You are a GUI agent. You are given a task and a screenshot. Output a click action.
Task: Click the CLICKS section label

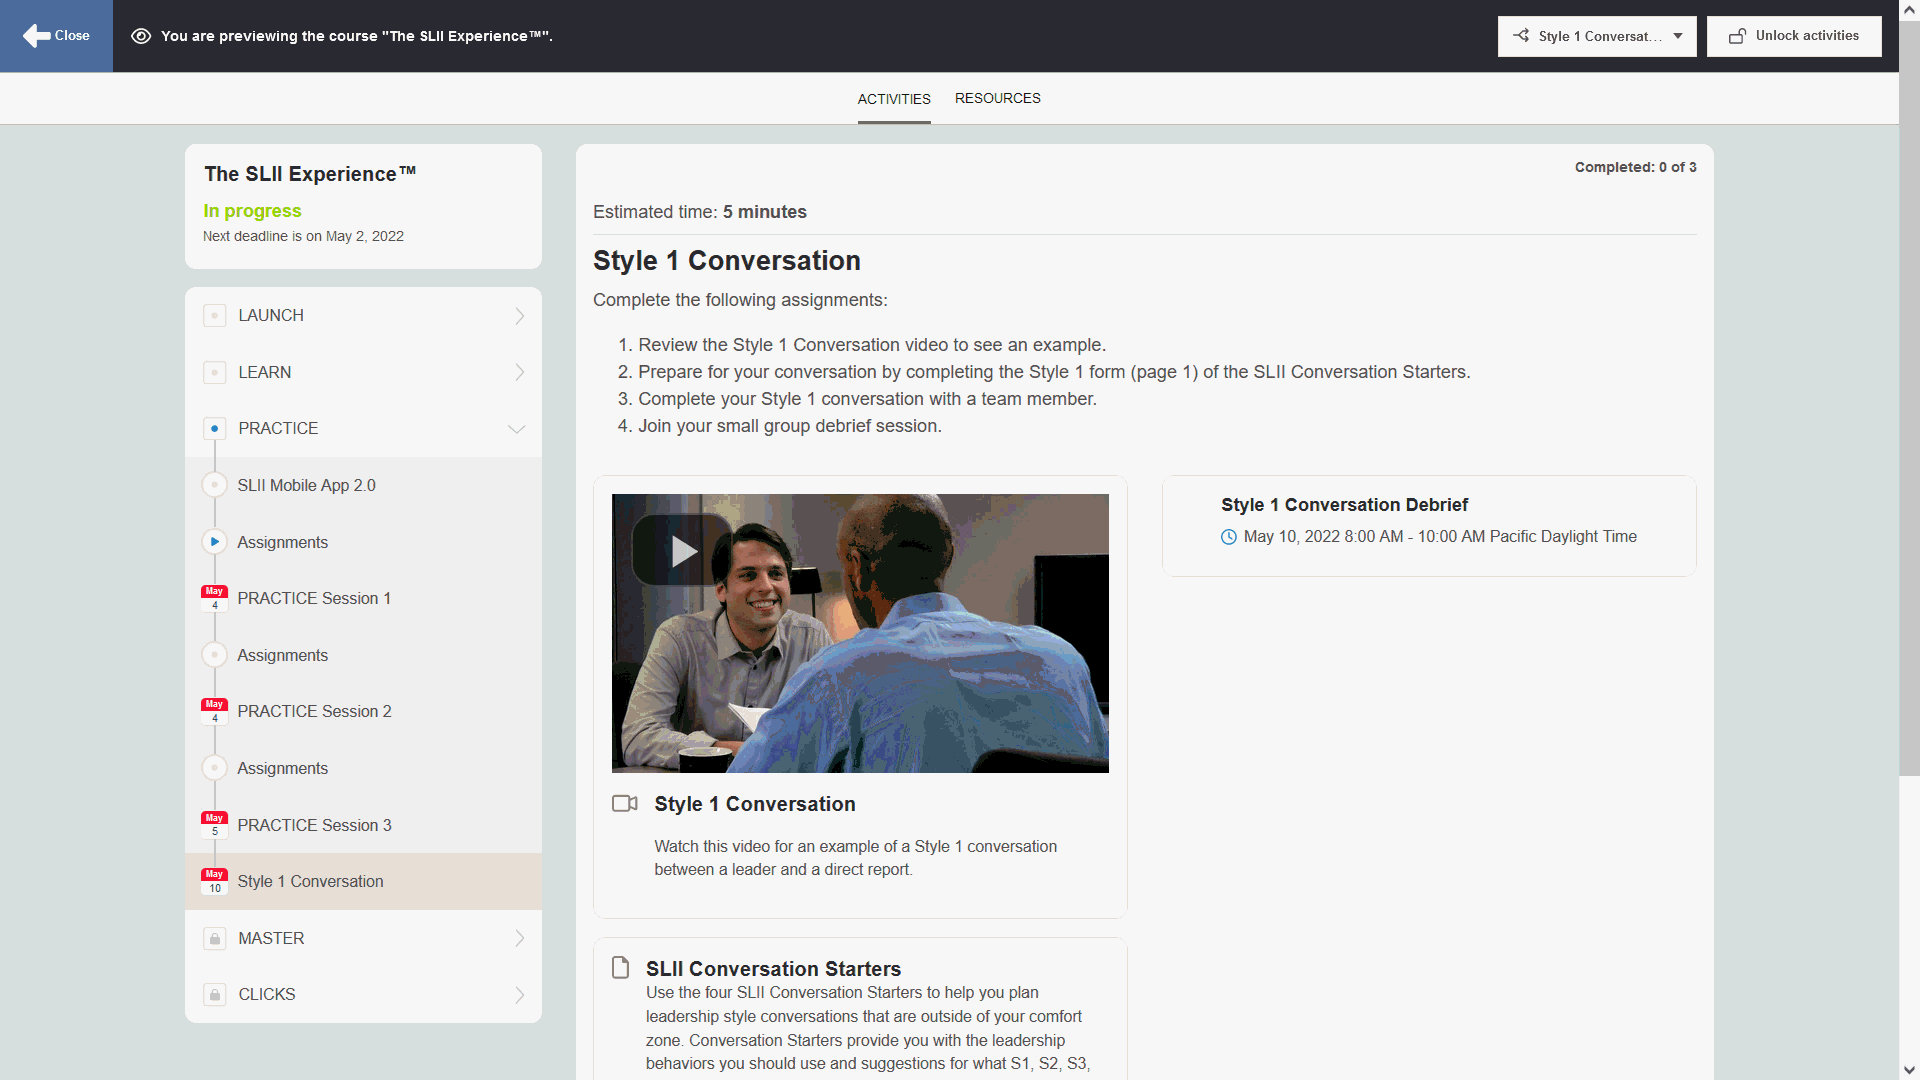(266, 995)
